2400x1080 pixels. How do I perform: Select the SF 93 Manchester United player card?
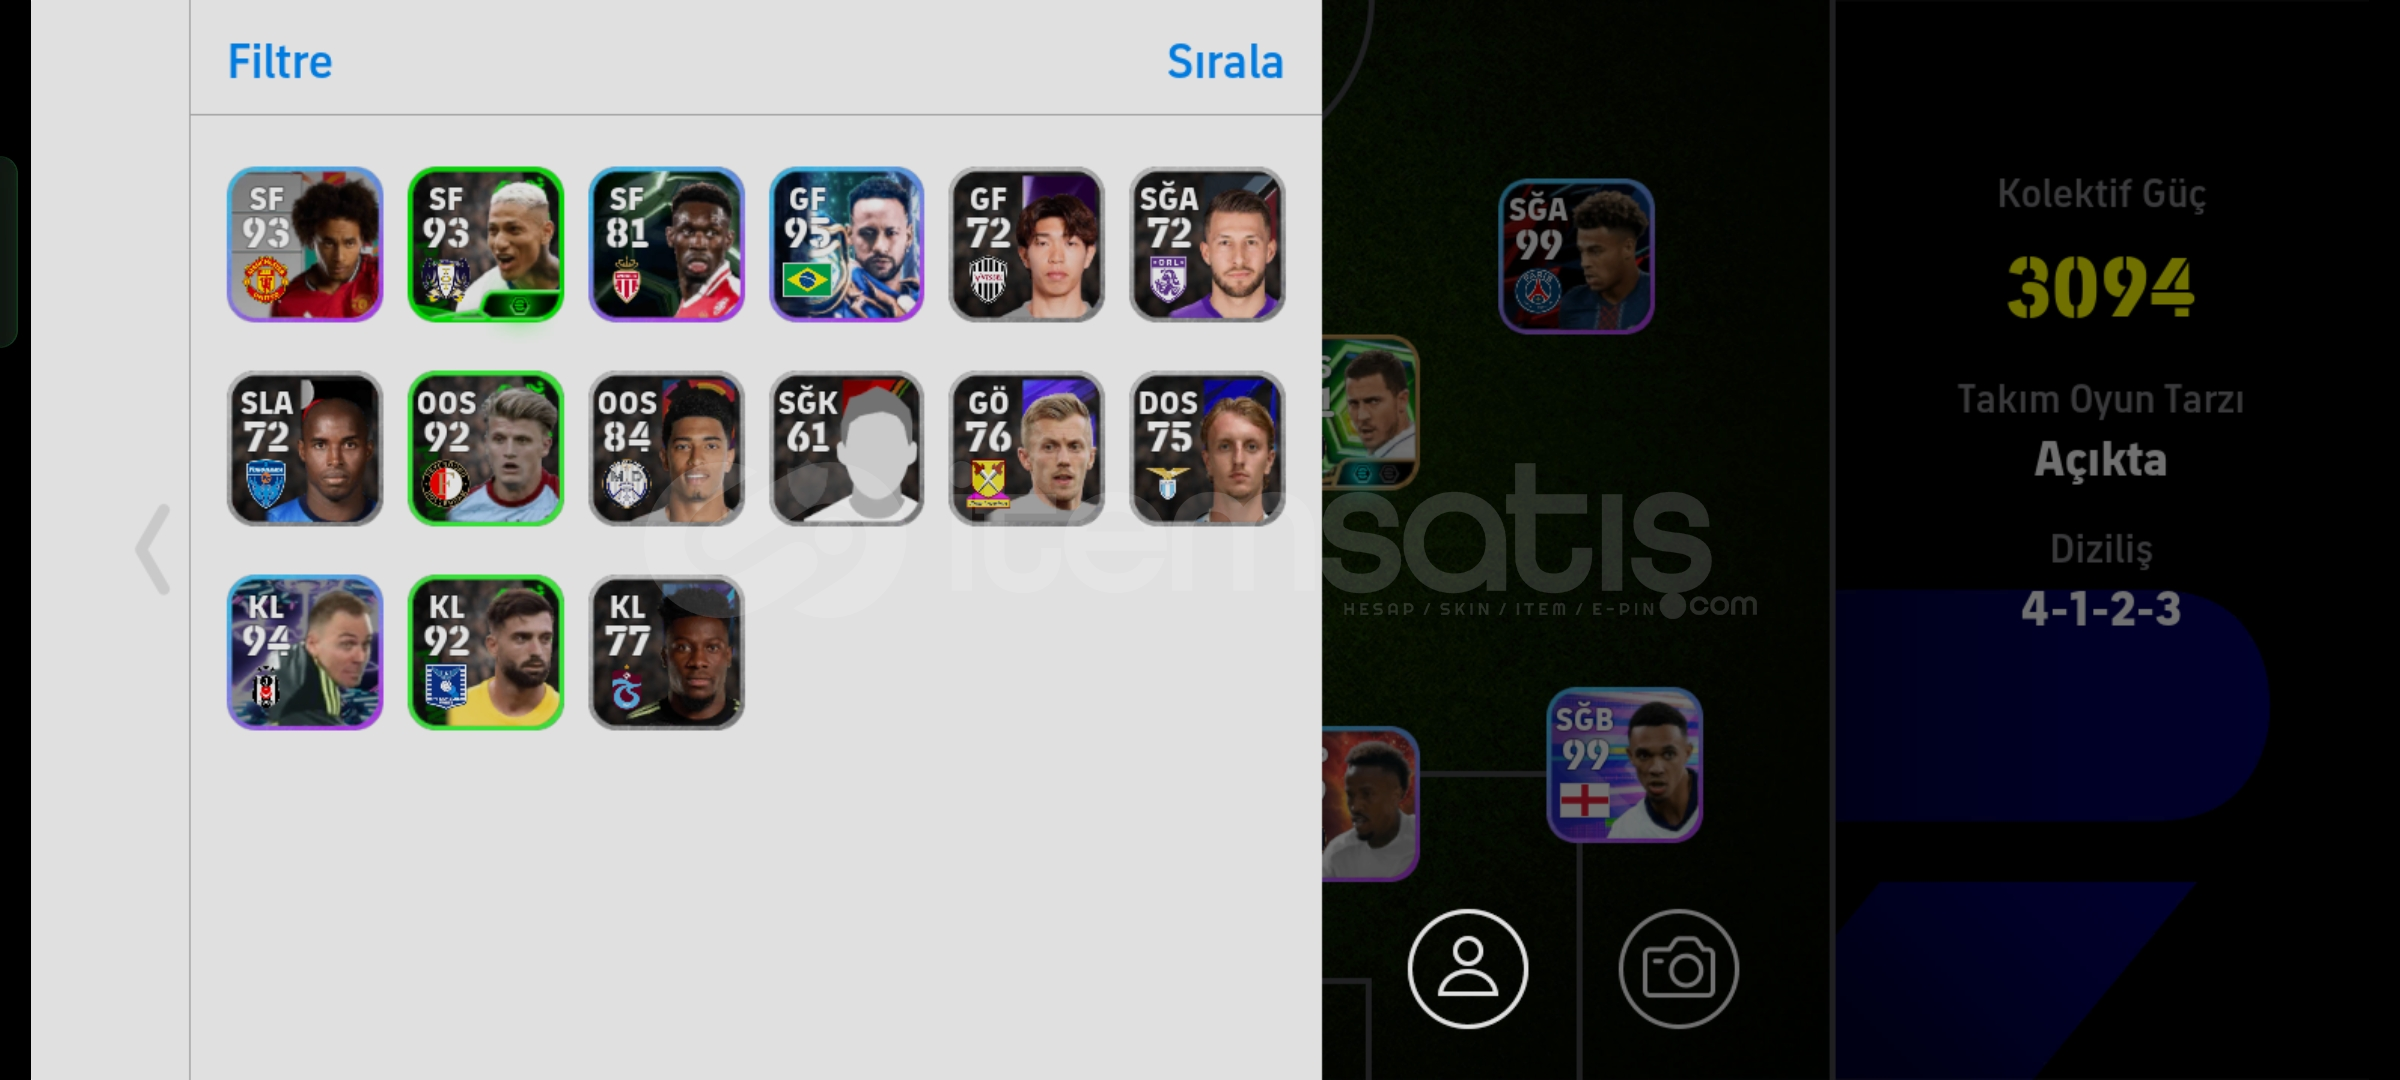click(305, 244)
